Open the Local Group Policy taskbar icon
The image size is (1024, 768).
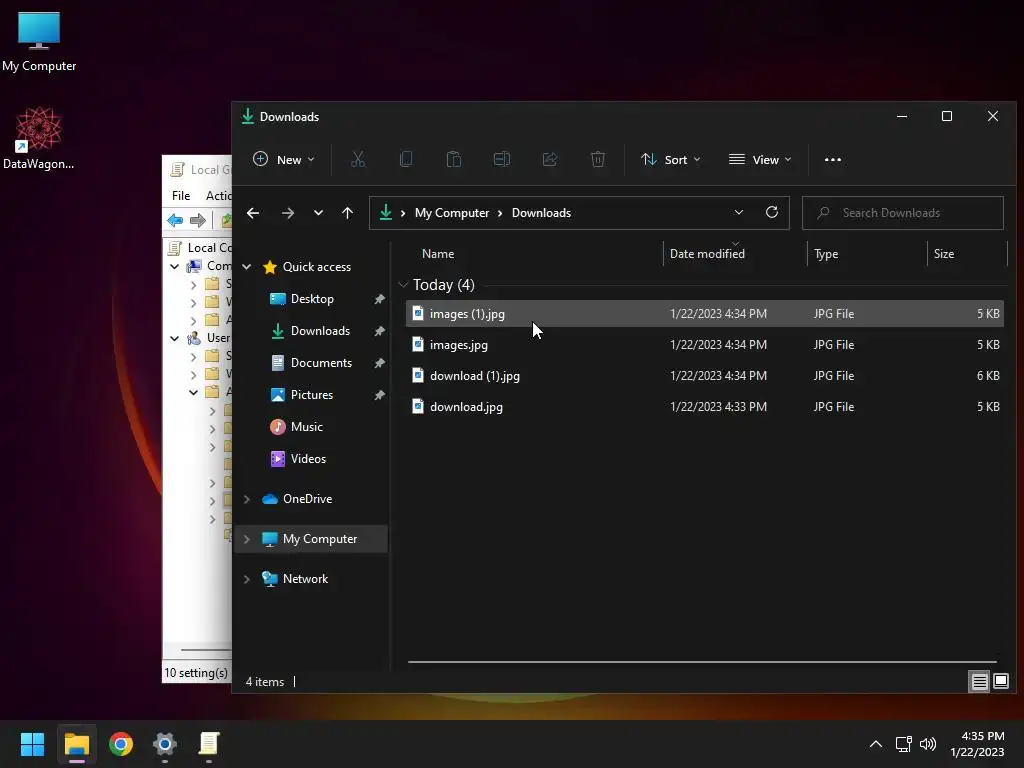coord(209,744)
